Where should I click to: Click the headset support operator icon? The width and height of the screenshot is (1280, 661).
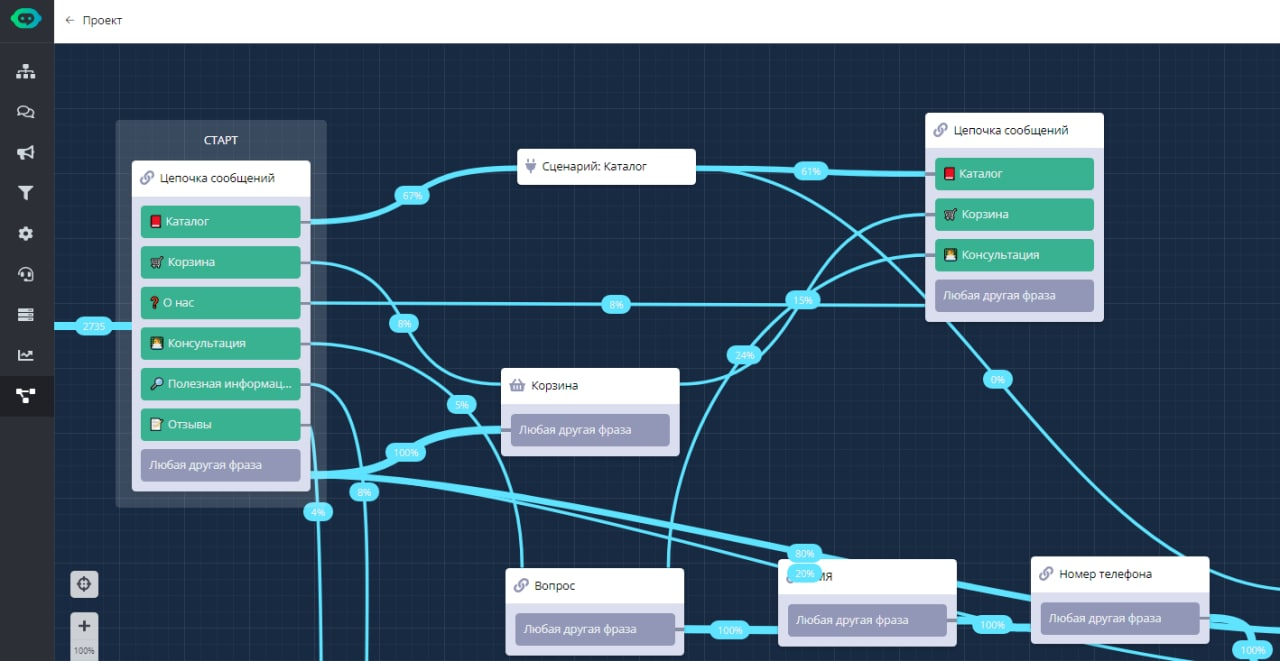click(26, 274)
